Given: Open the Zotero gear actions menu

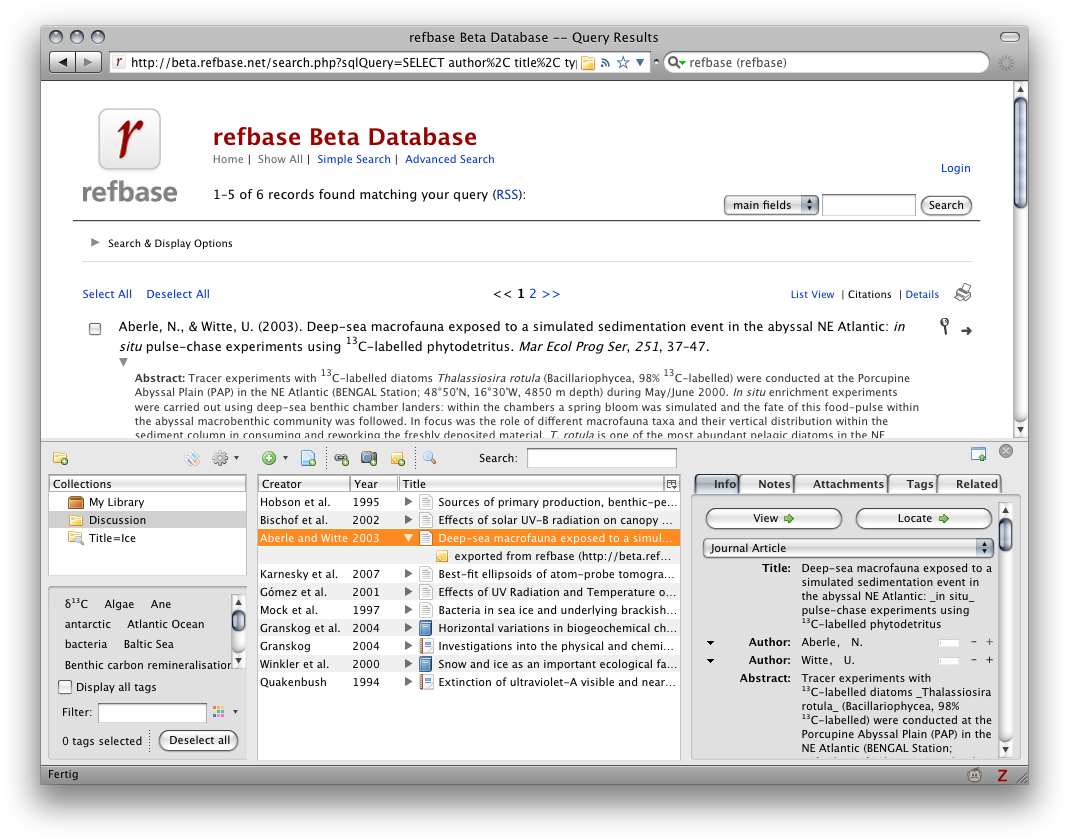Looking at the screenshot, I should [x=224, y=458].
